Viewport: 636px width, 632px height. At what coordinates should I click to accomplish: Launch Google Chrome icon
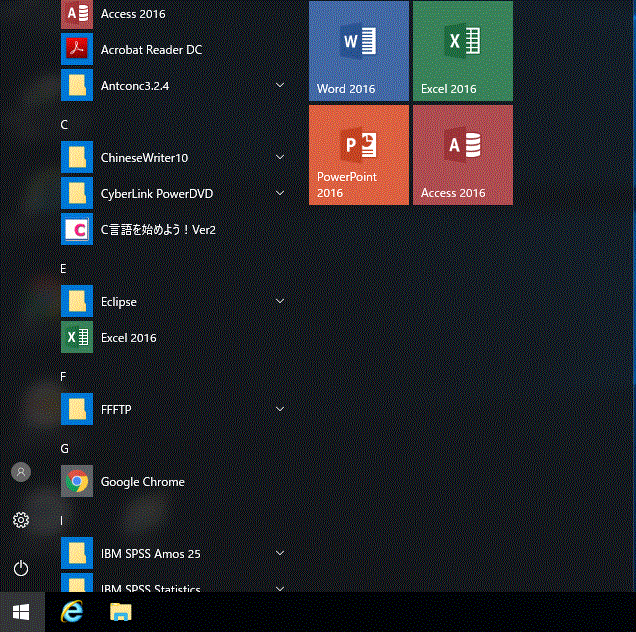[77, 481]
